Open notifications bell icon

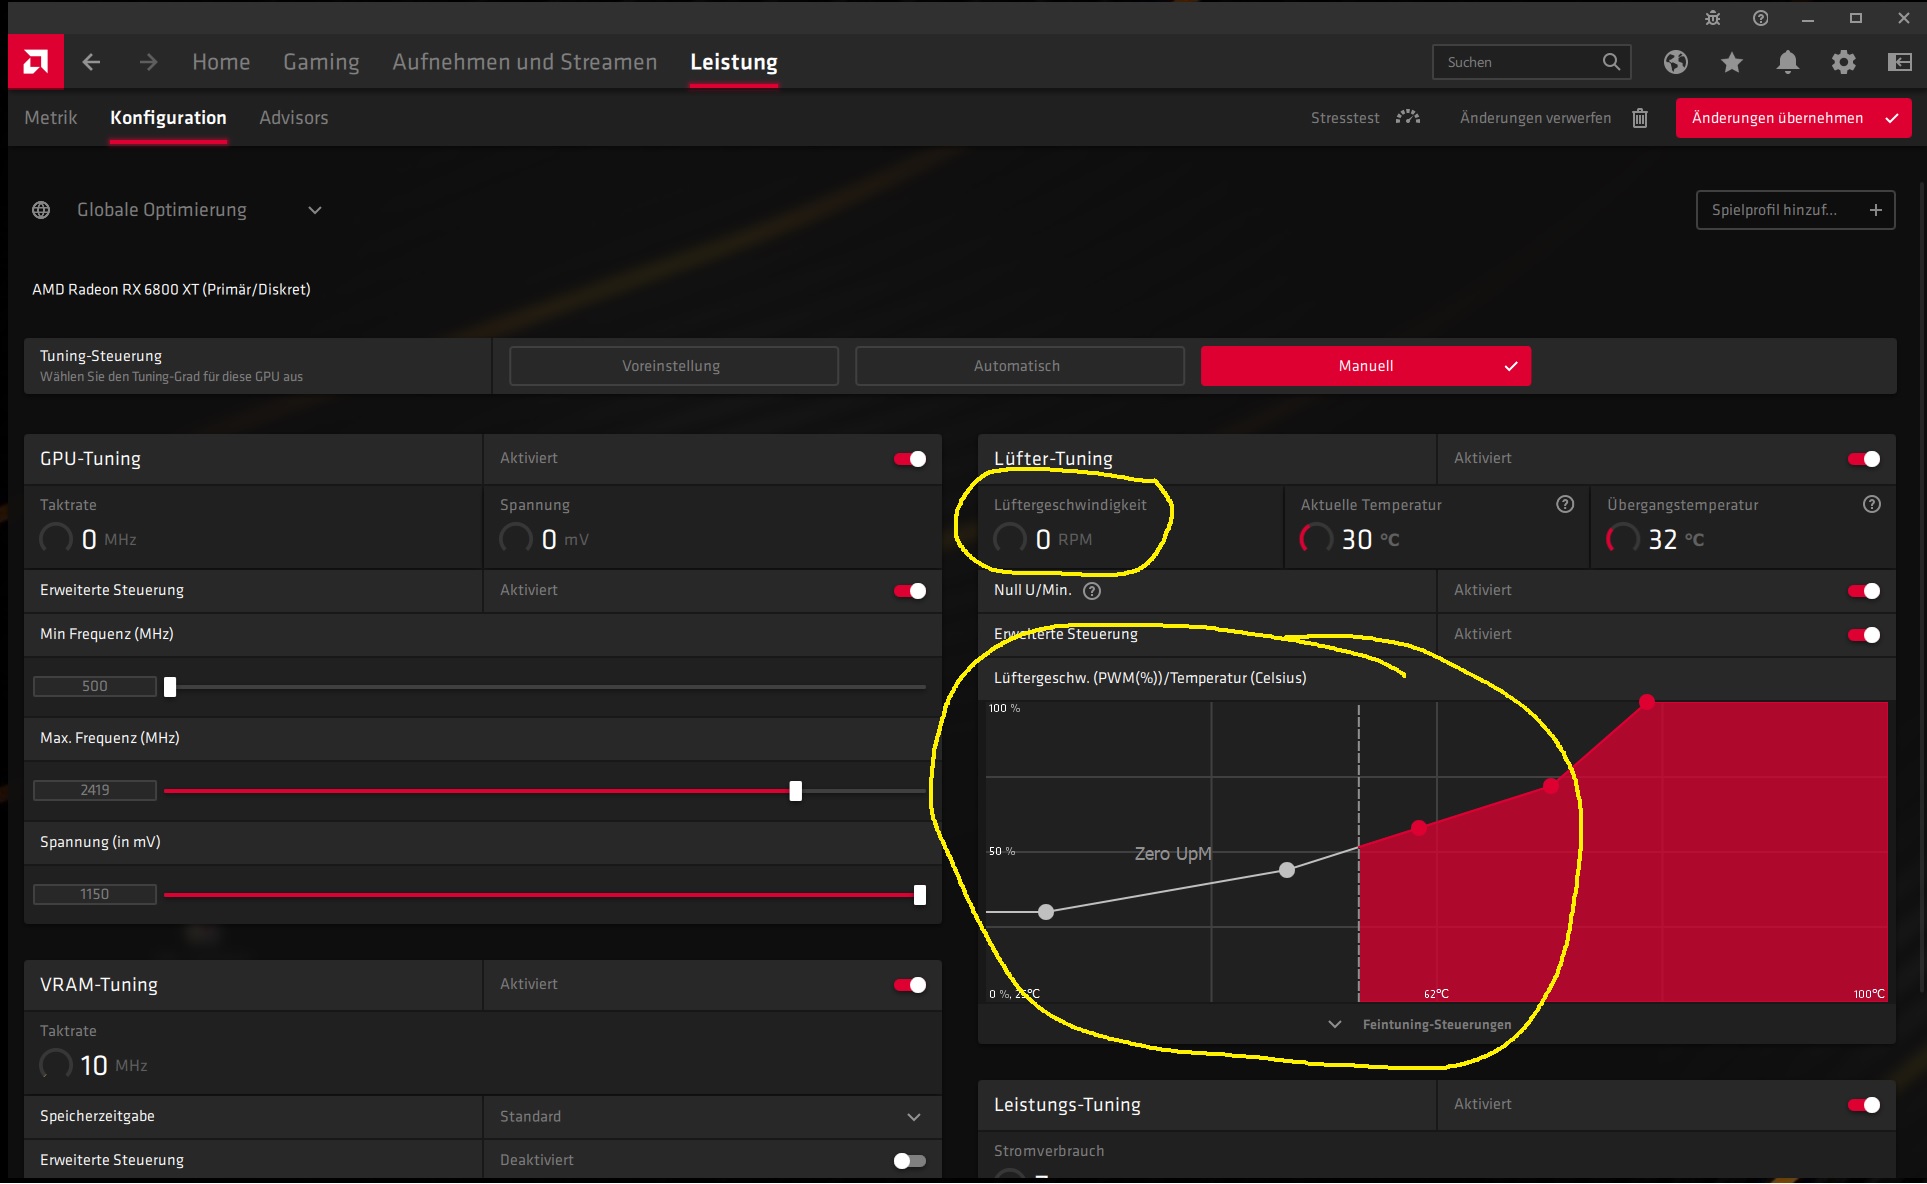coord(1788,62)
